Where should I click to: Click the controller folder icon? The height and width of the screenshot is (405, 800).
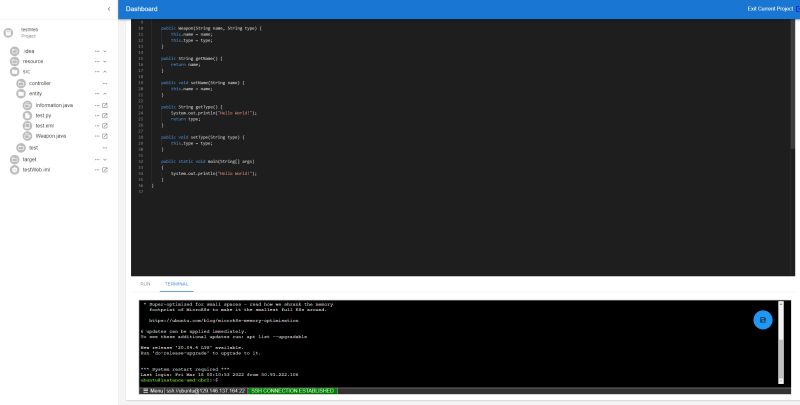point(21,83)
